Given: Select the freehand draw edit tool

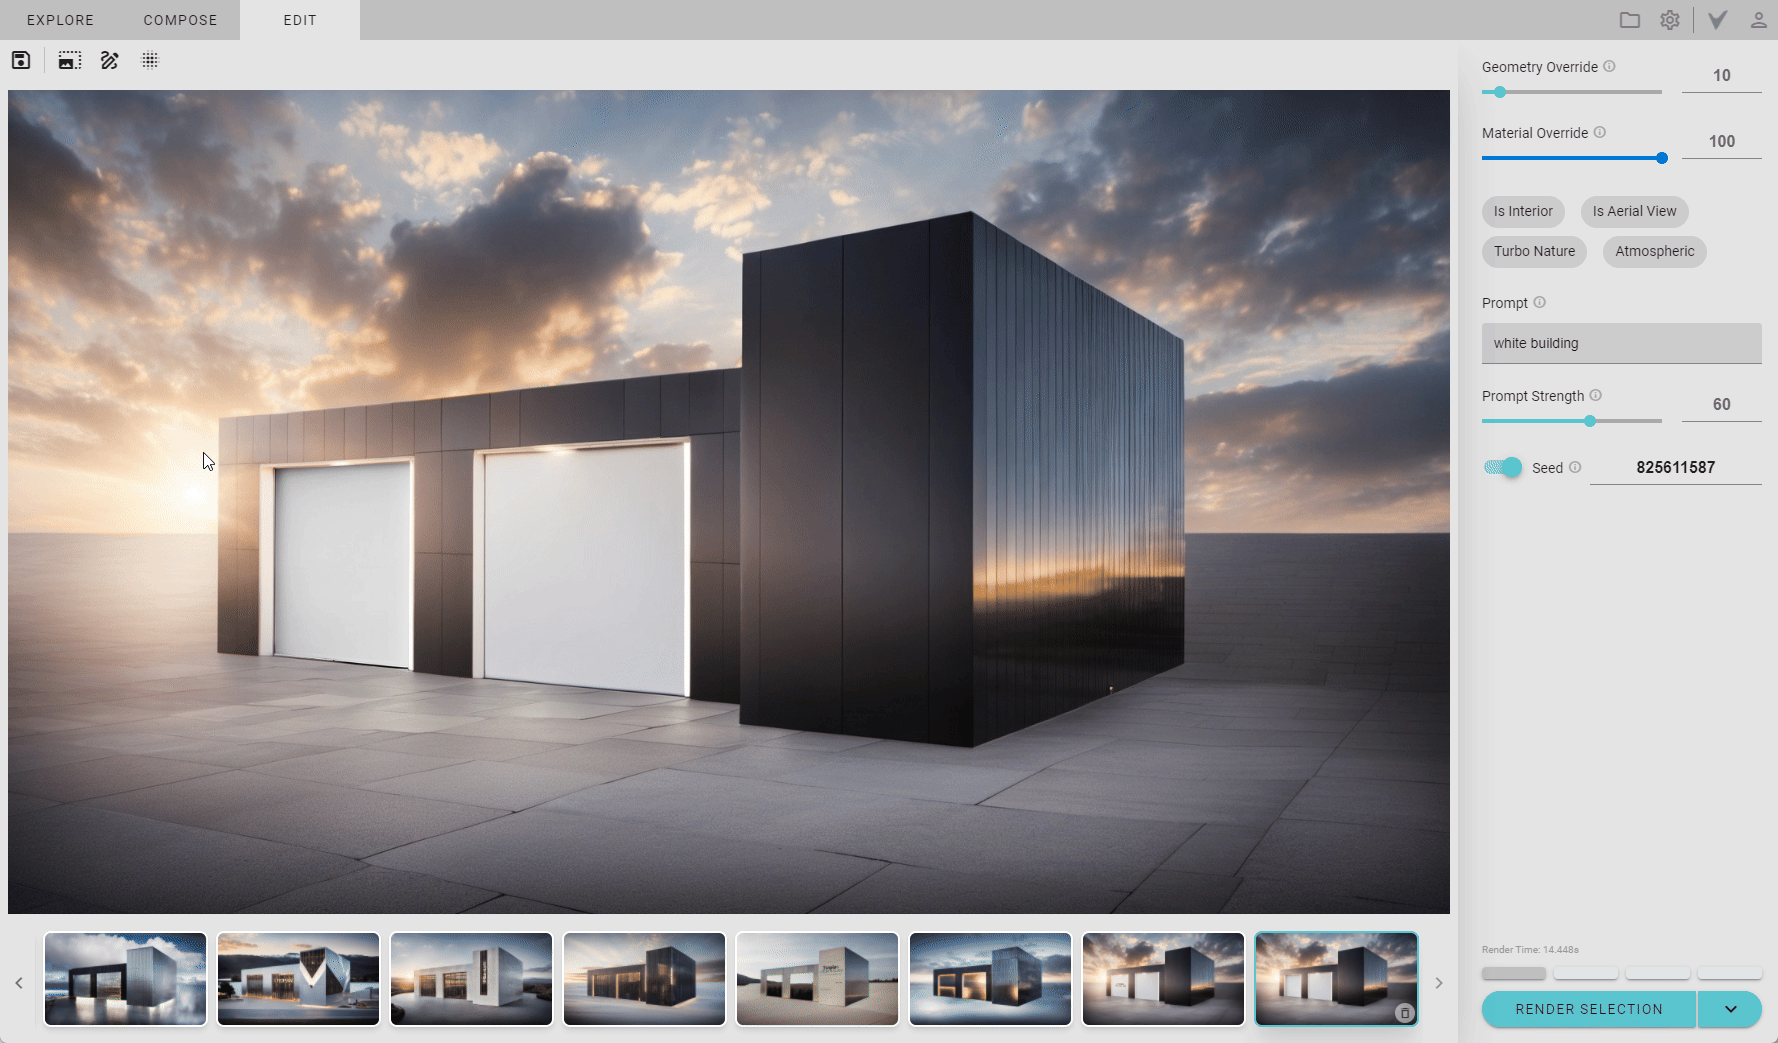Looking at the screenshot, I should 110,61.
